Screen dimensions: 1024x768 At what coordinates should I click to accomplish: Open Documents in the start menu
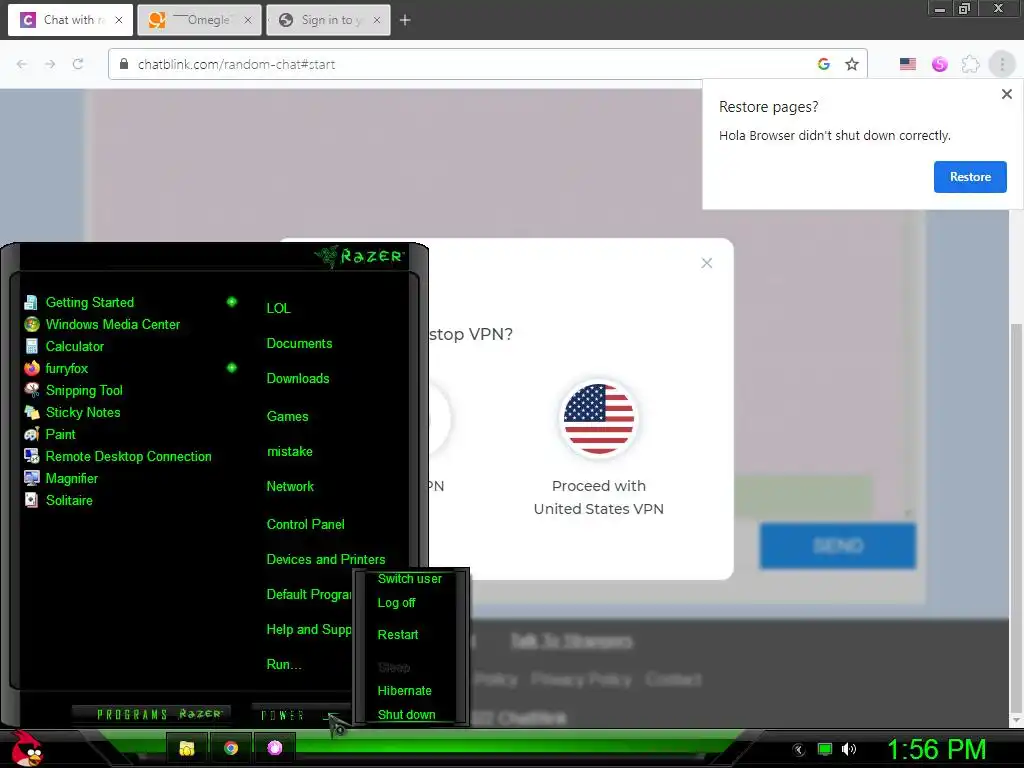pyautogui.click(x=299, y=344)
